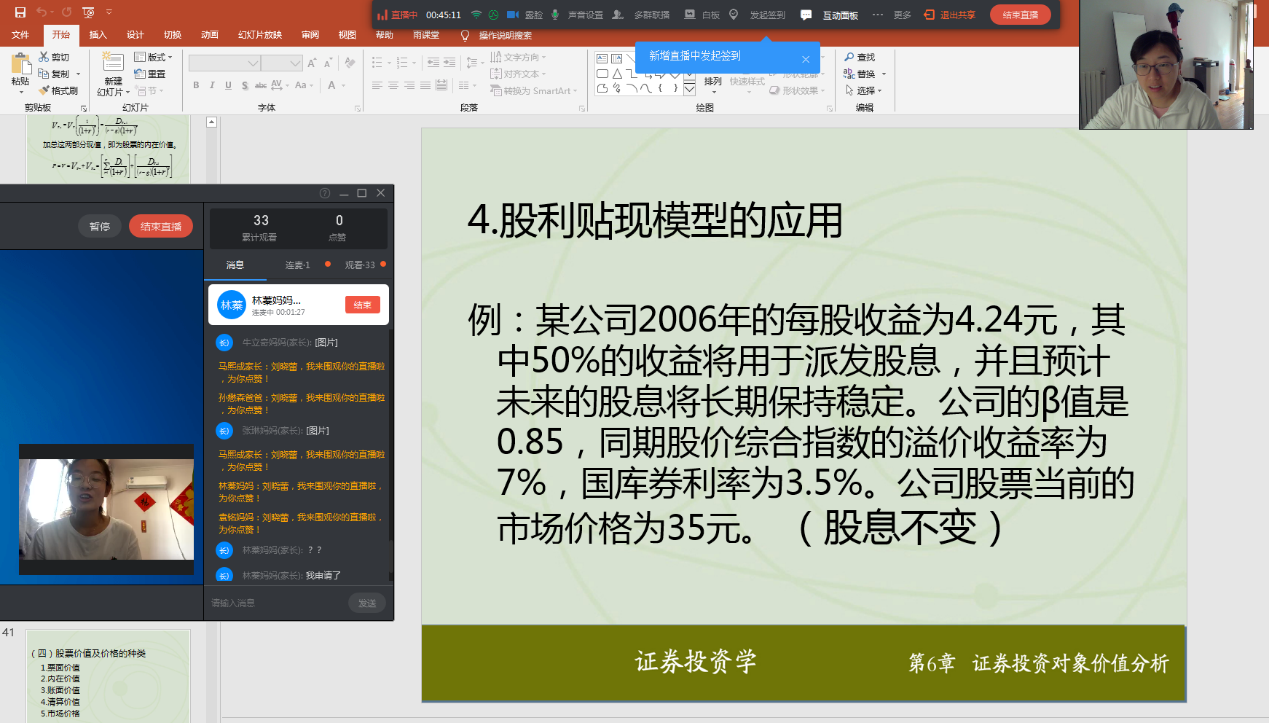Click the message input field
Viewport: 1269px width, 723px height.
[275, 603]
